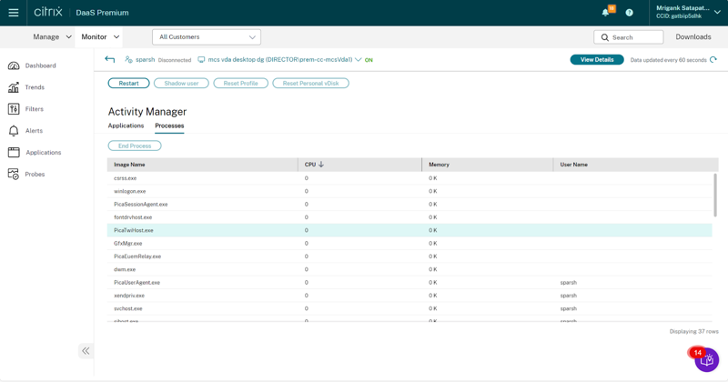Image resolution: width=728 pixels, height=382 pixels.
Task: Click the Trends chart icon
Action: point(13,87)
